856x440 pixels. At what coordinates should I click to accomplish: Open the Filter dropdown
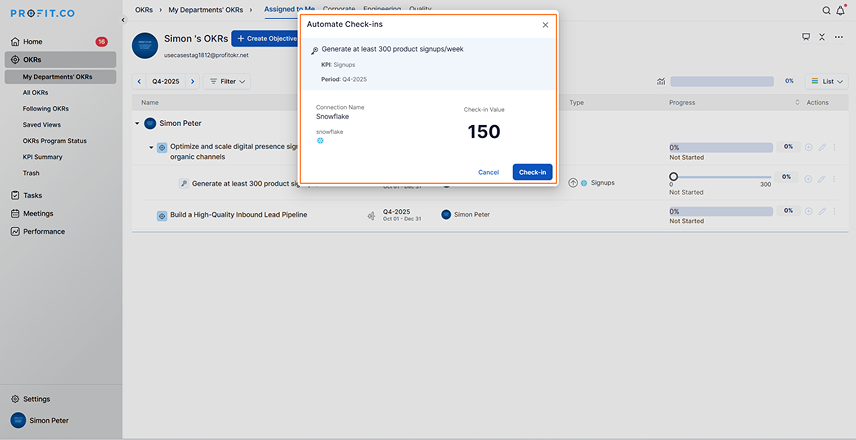coord(227,81)
